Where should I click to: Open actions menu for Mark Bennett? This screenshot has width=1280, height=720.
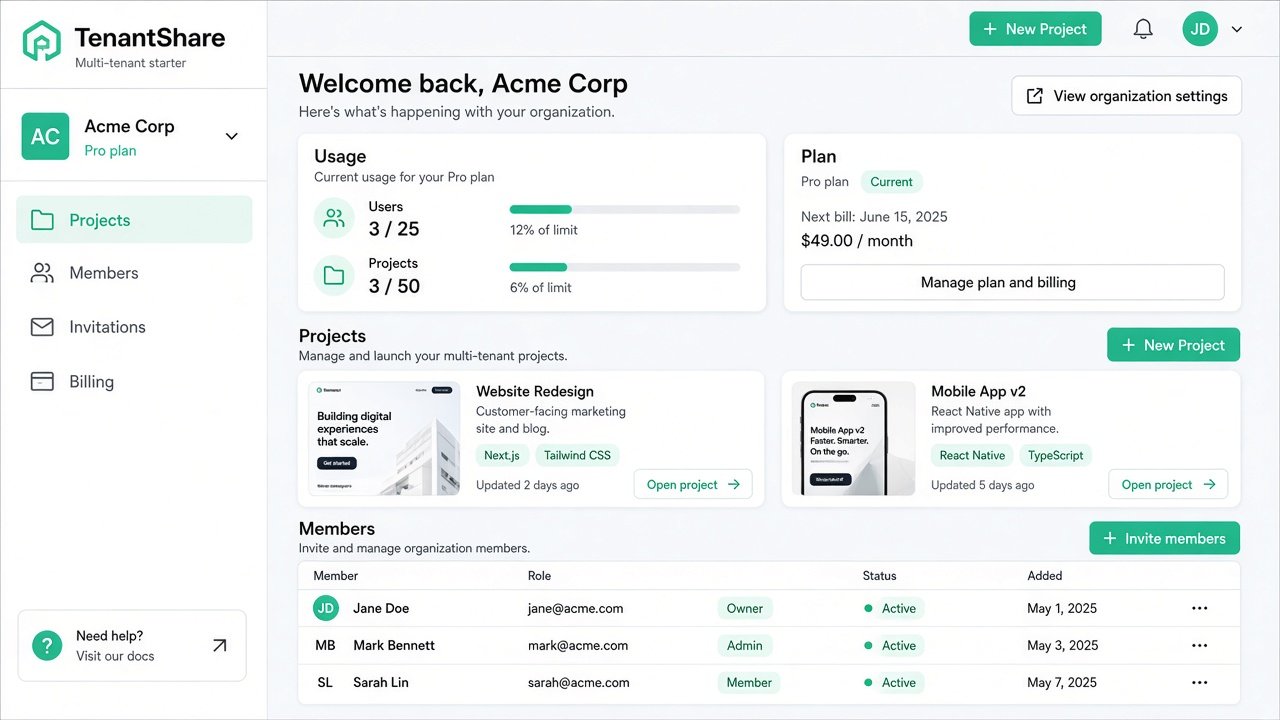click(x=1200, y=645)
